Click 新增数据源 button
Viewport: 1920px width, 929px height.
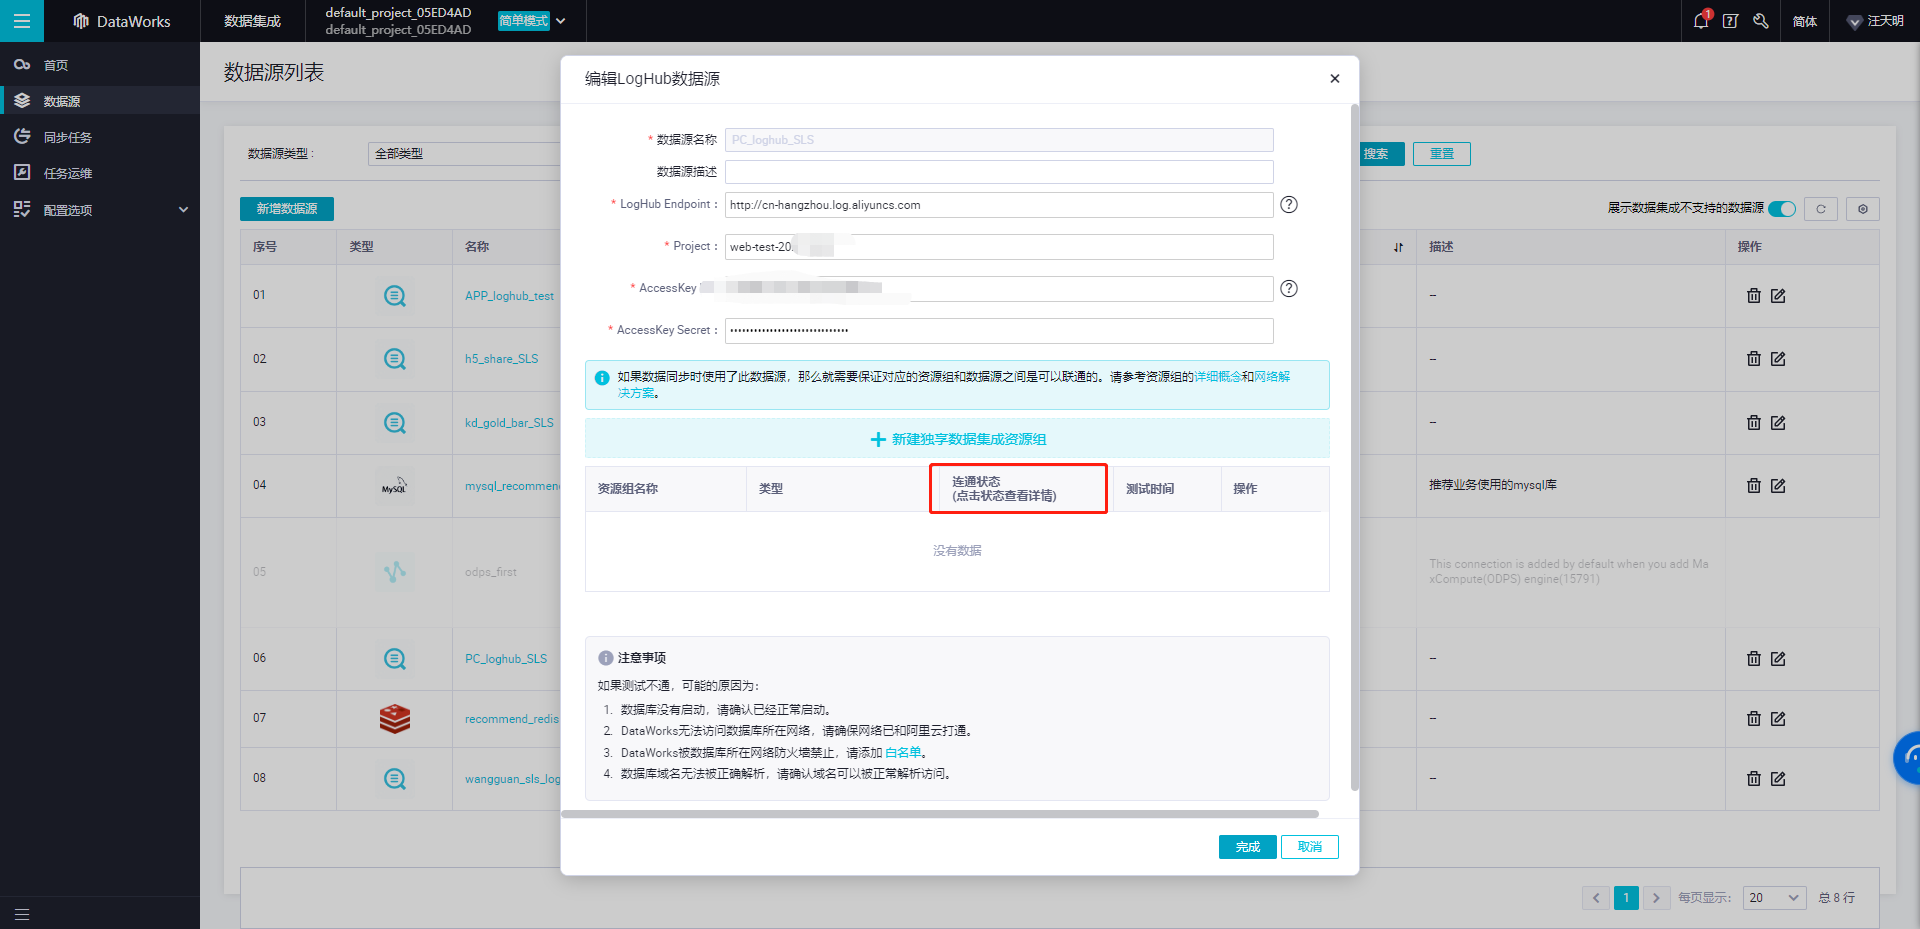tap(287, 209)
